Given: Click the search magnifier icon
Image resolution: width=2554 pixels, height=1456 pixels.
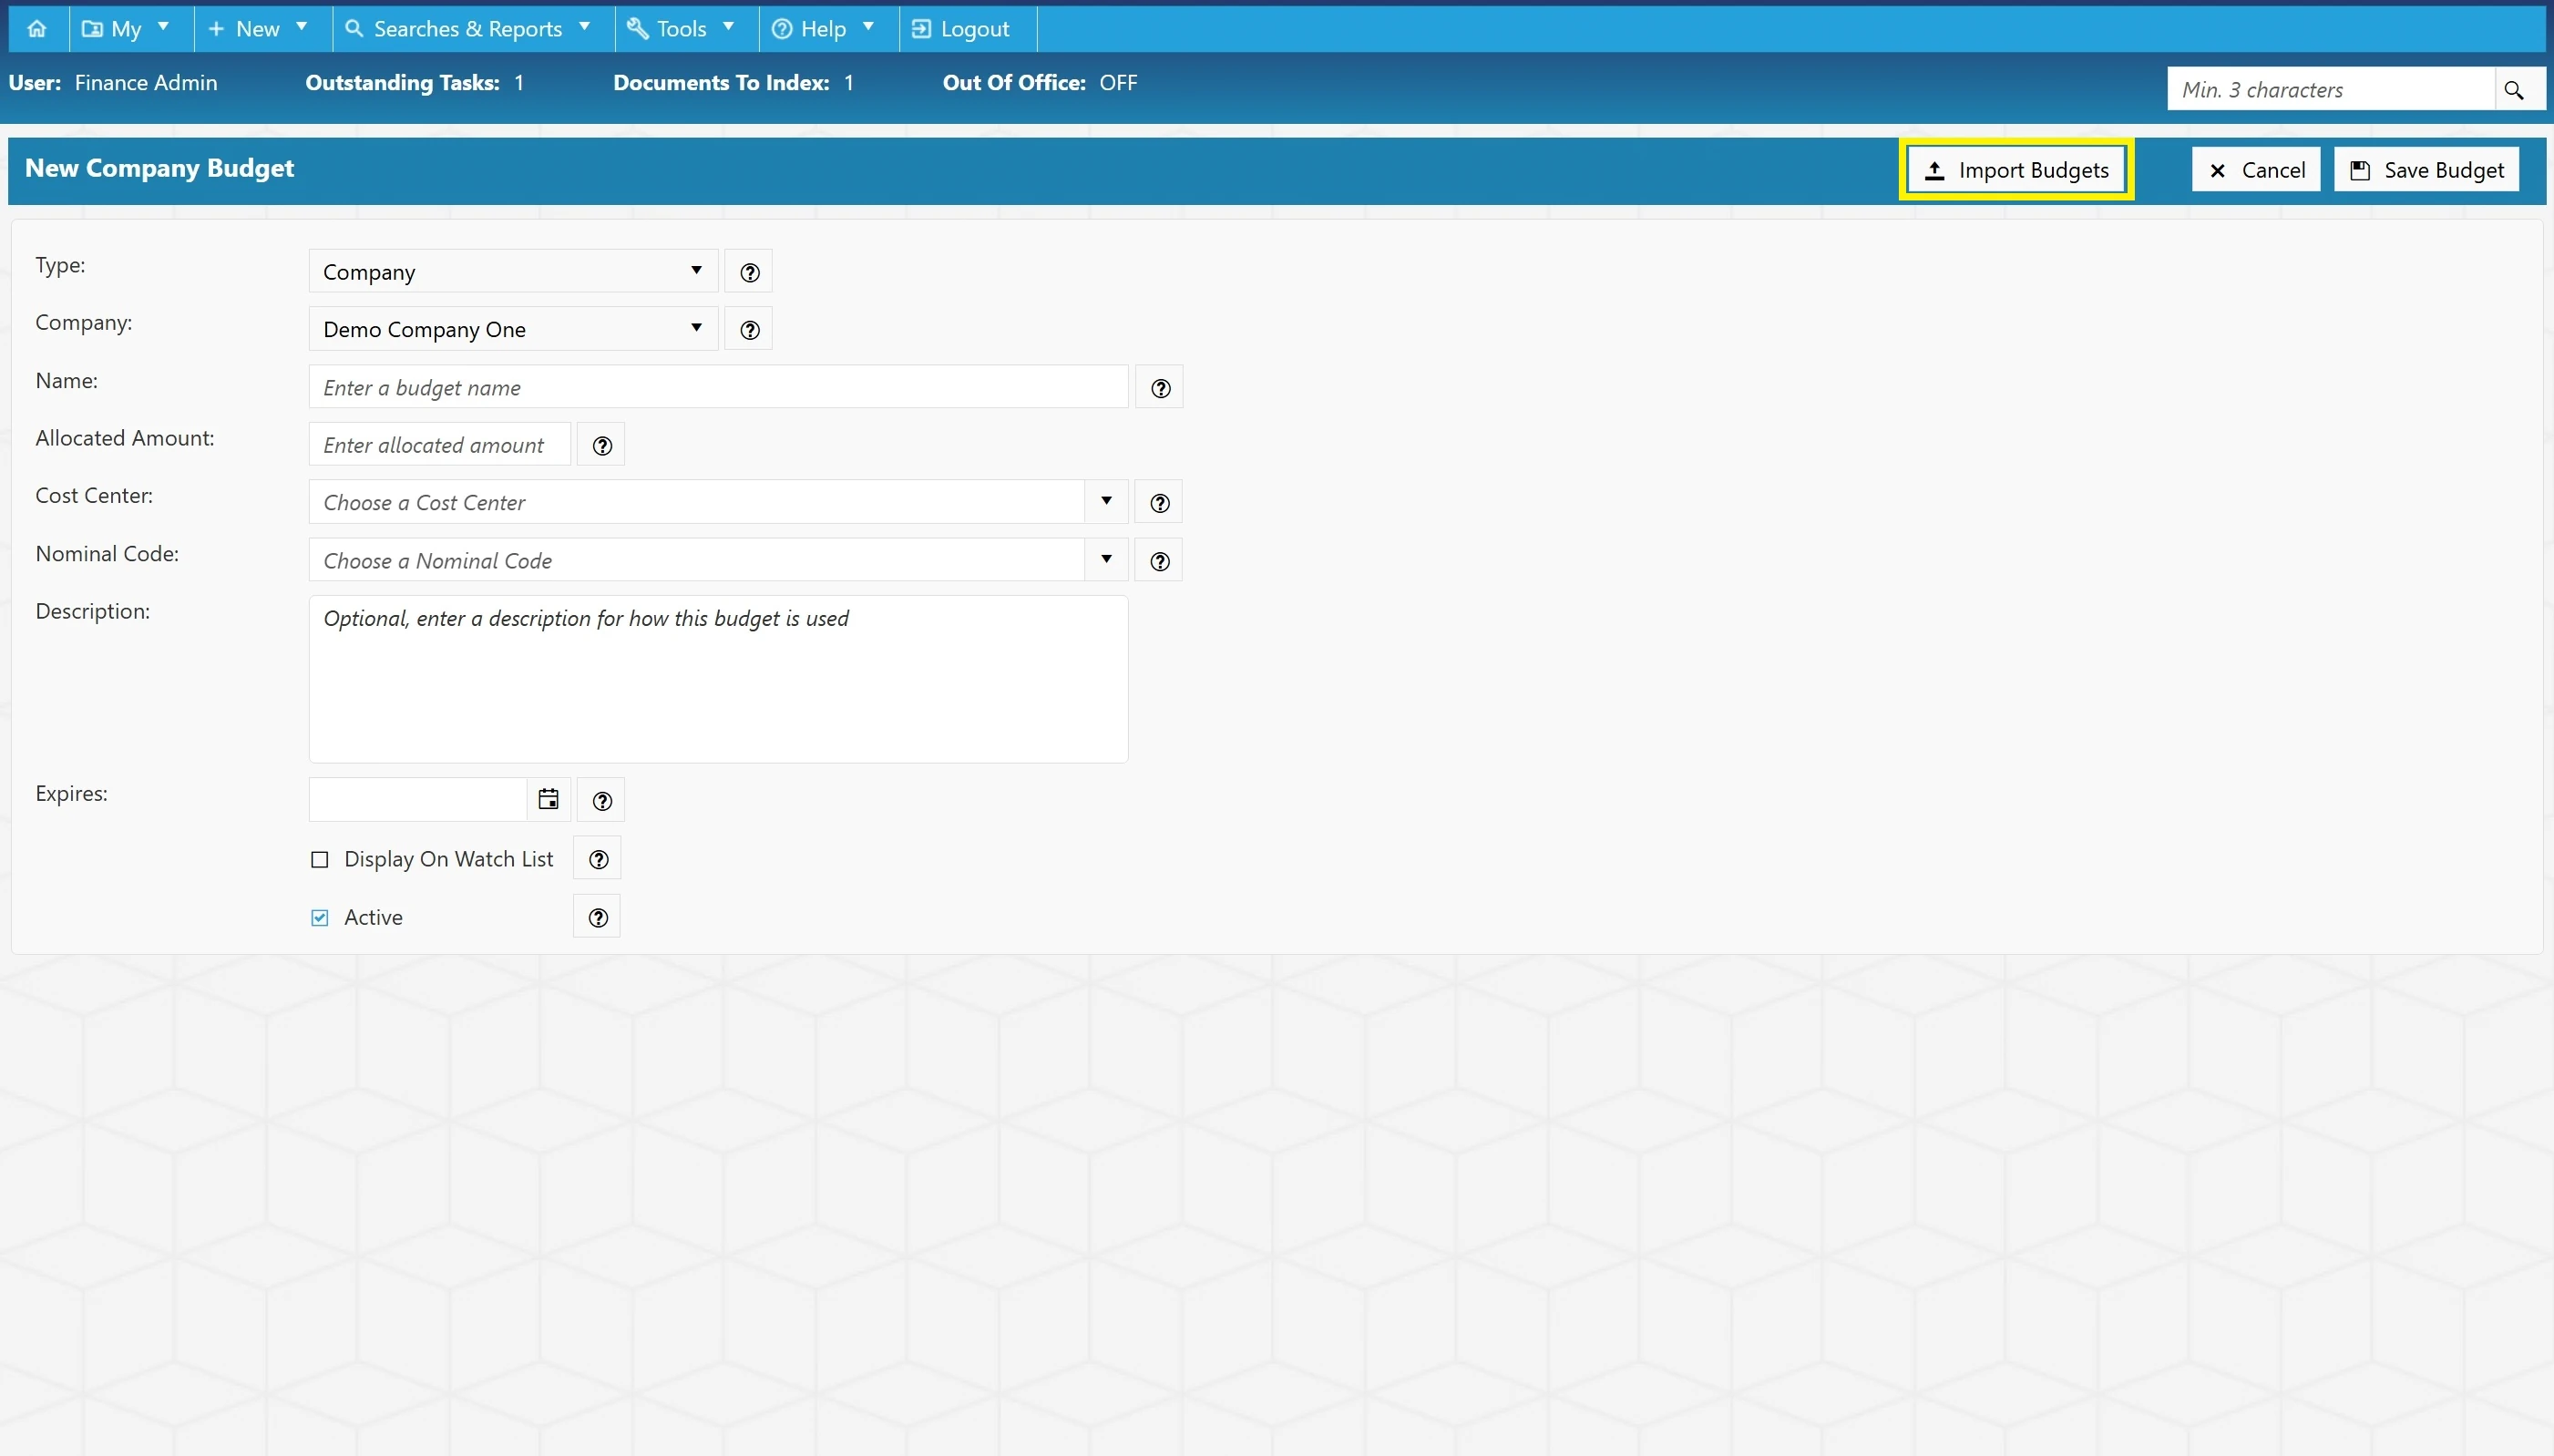Looking at the screenshot, I should tap(2514, 90).
